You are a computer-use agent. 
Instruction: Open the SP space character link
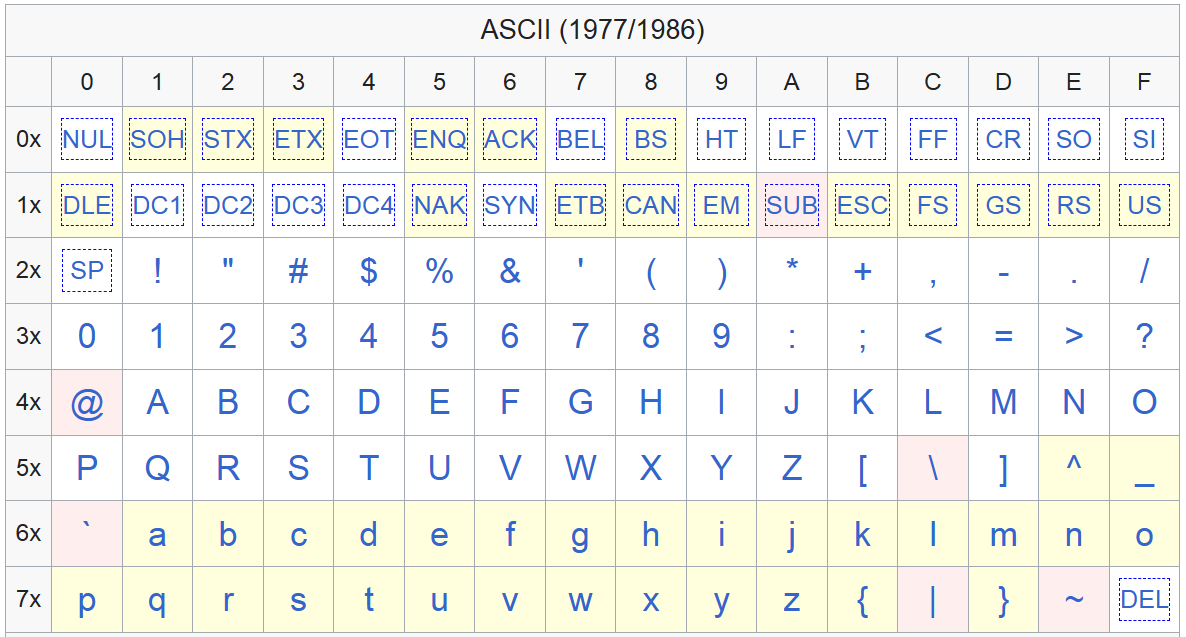(87, 270)
